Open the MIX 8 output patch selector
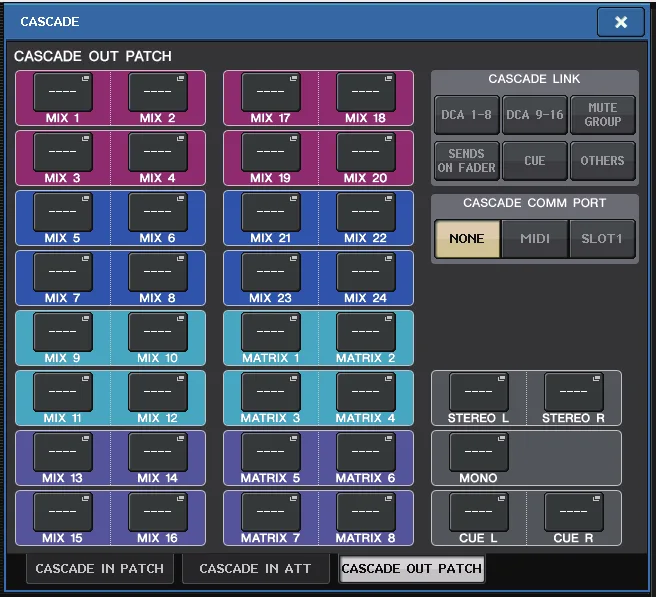 (x=158, y=272)
